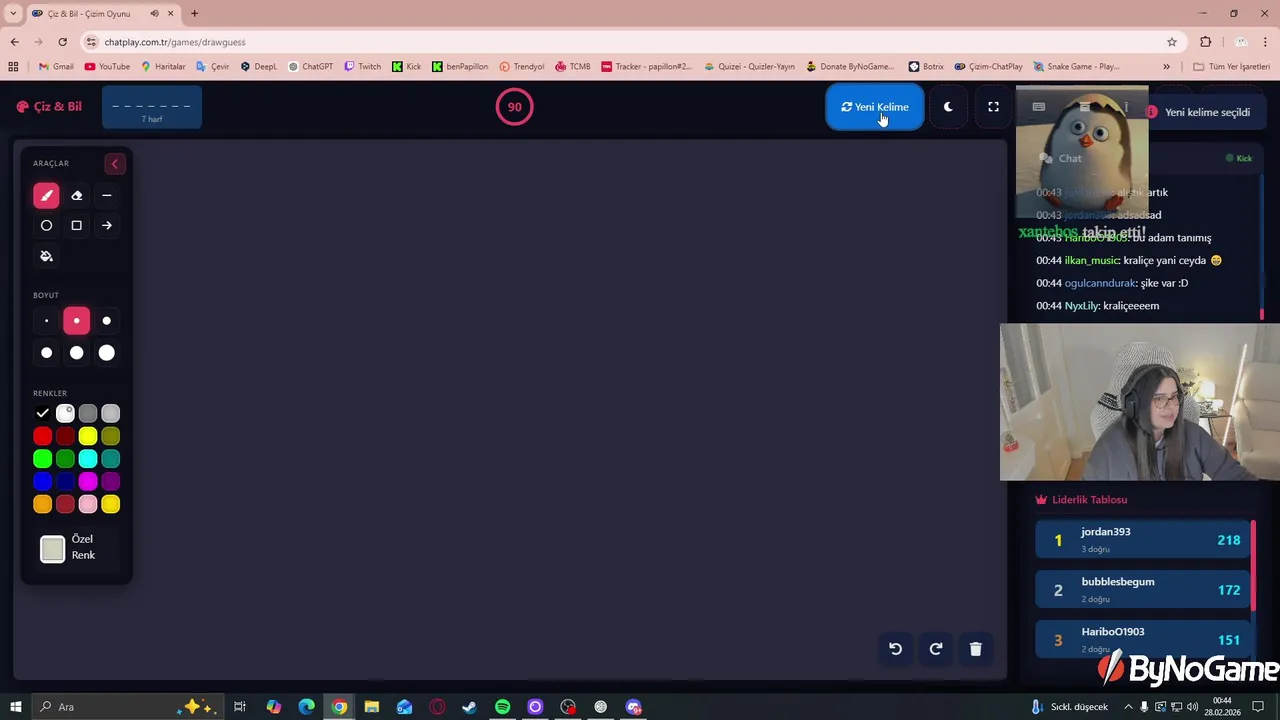Screen dimensions: 1280x720
Task: Select the rectangle shape tool
Action: click(76, 226)
